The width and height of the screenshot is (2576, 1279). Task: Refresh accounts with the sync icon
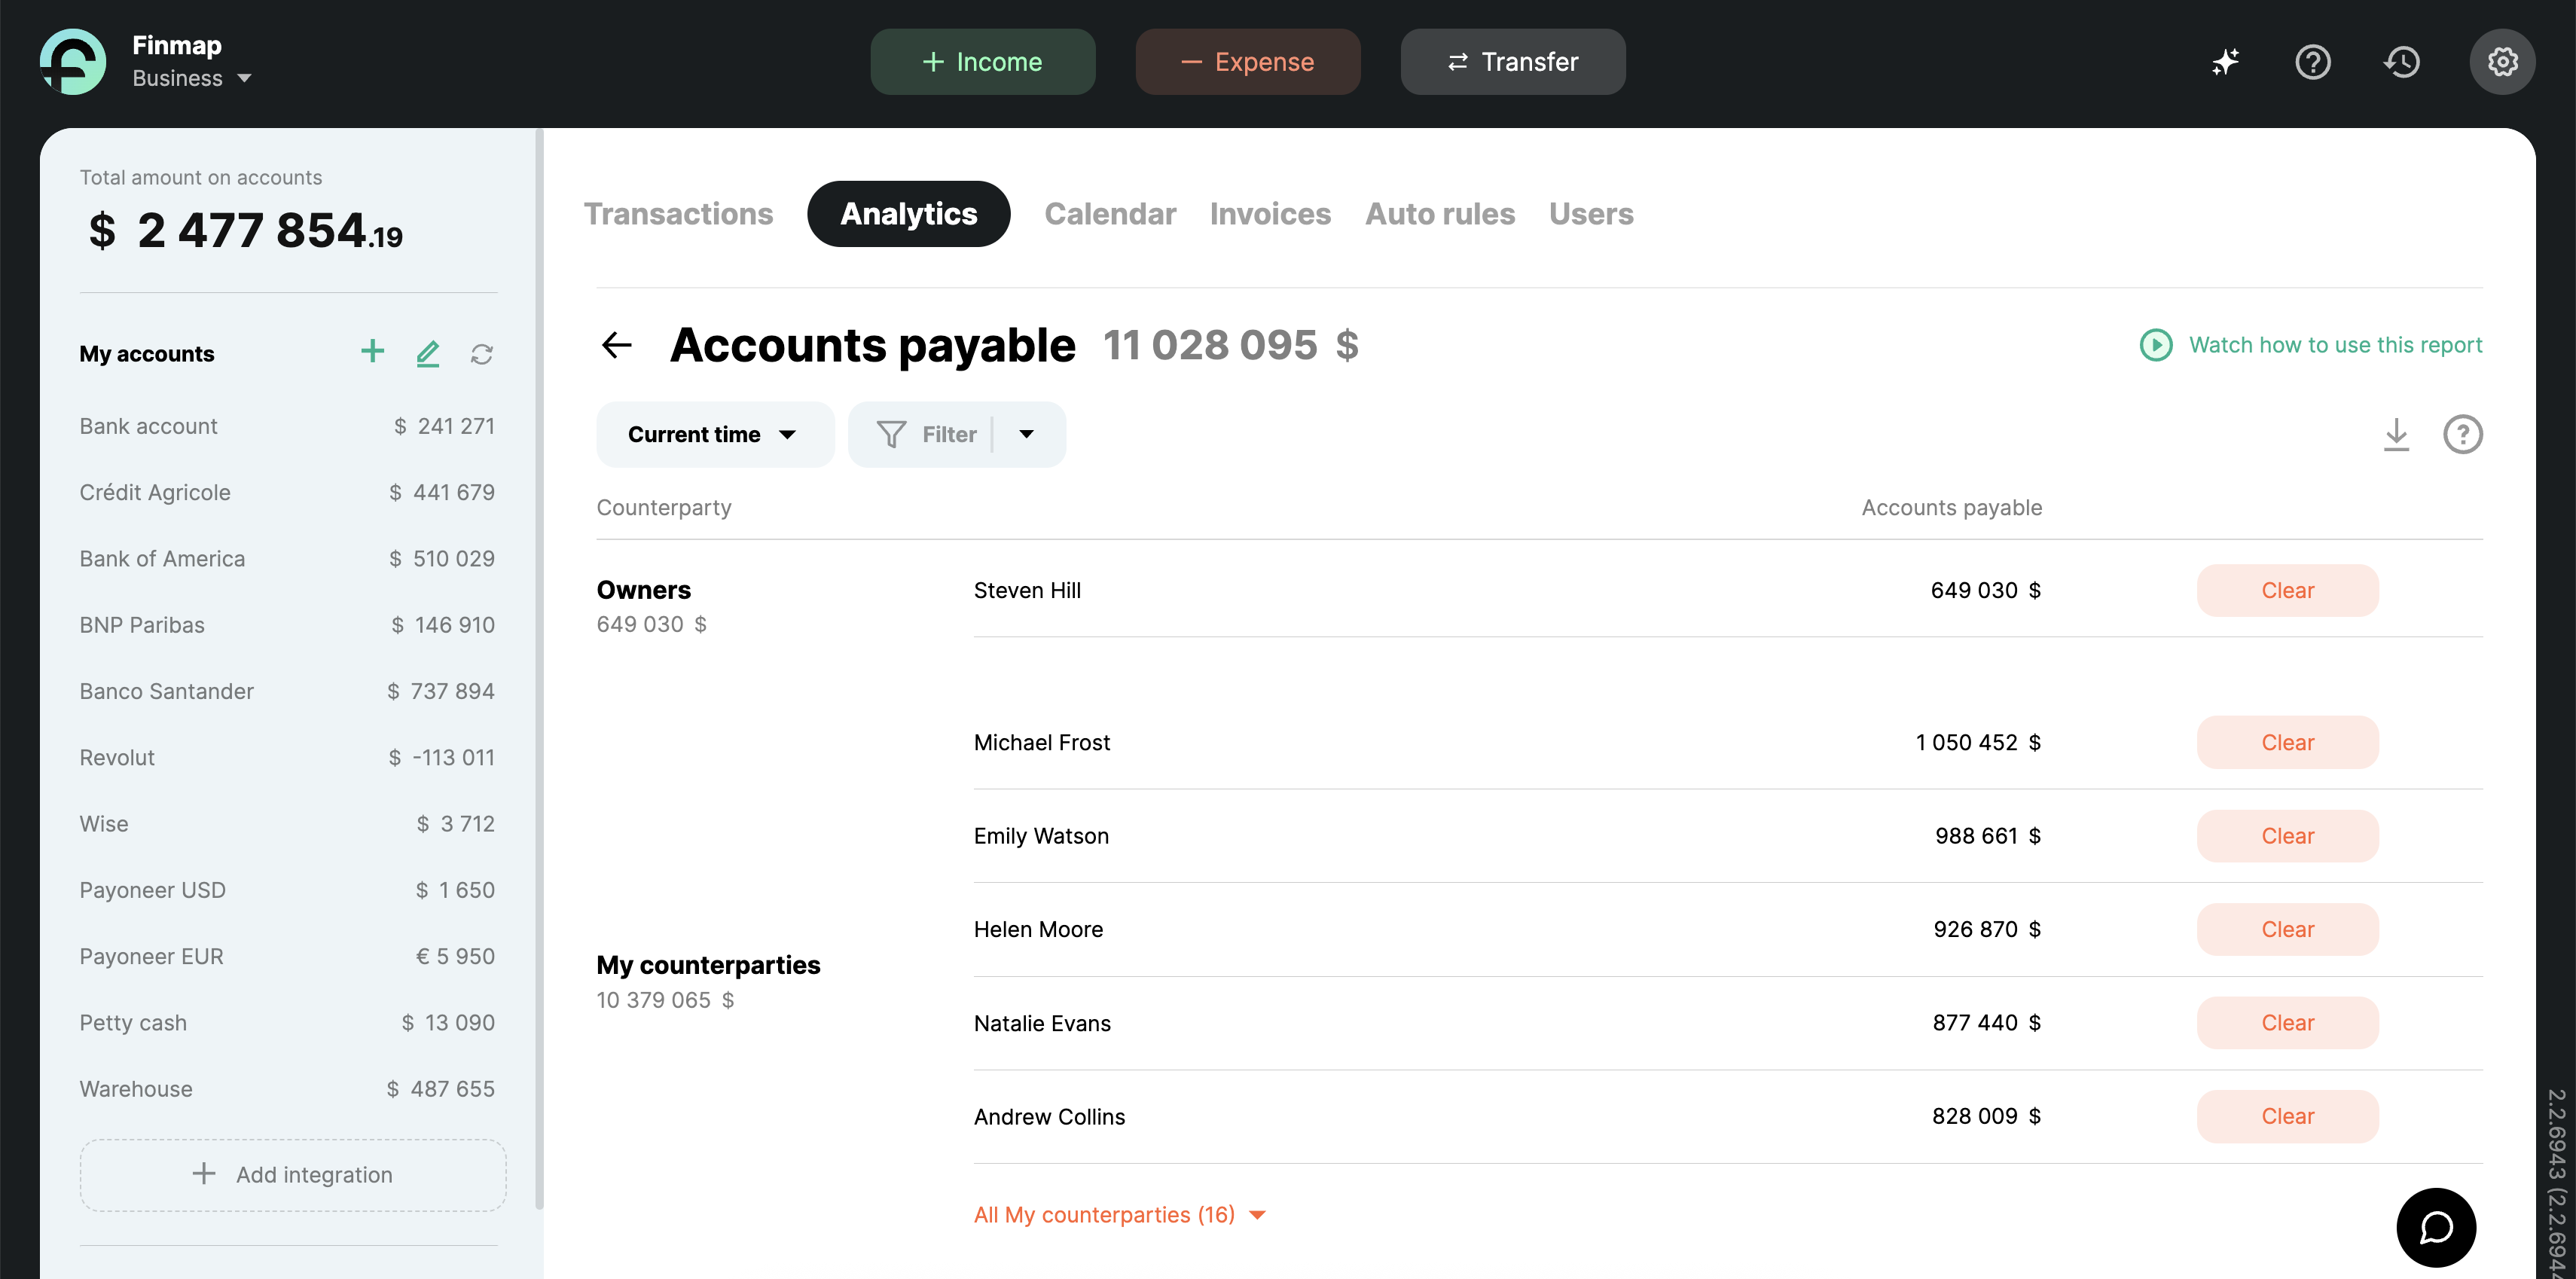tap(482, 354)
